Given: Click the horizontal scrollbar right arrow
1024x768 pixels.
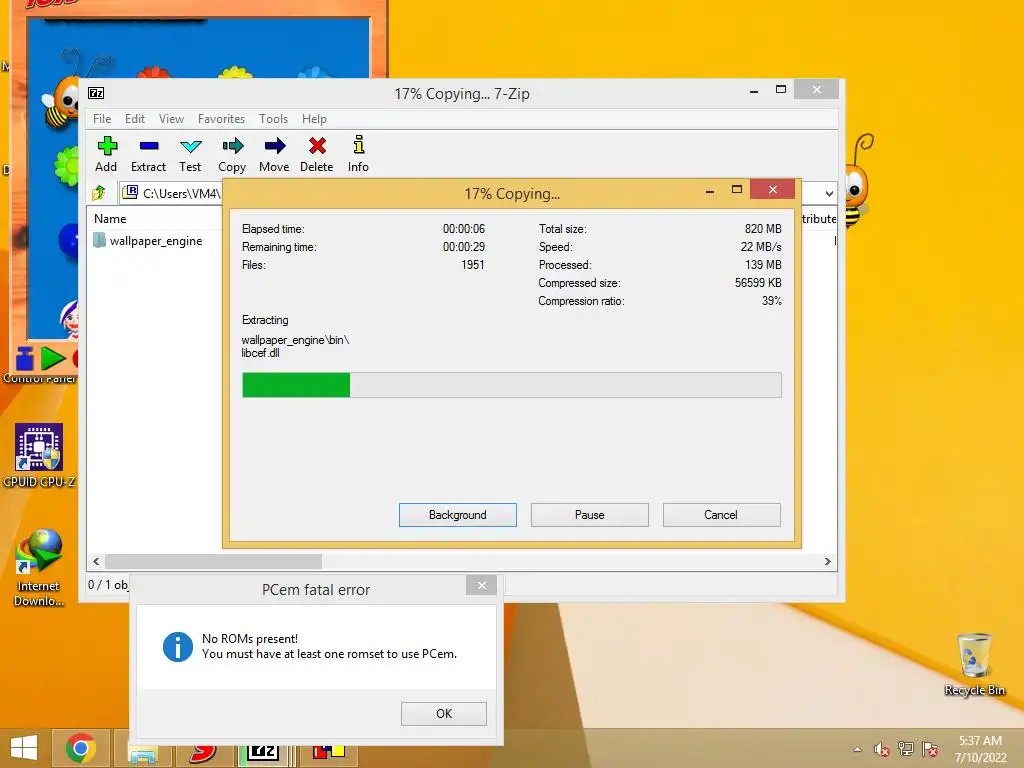Looking at the screenshot, I should (827, 562).
